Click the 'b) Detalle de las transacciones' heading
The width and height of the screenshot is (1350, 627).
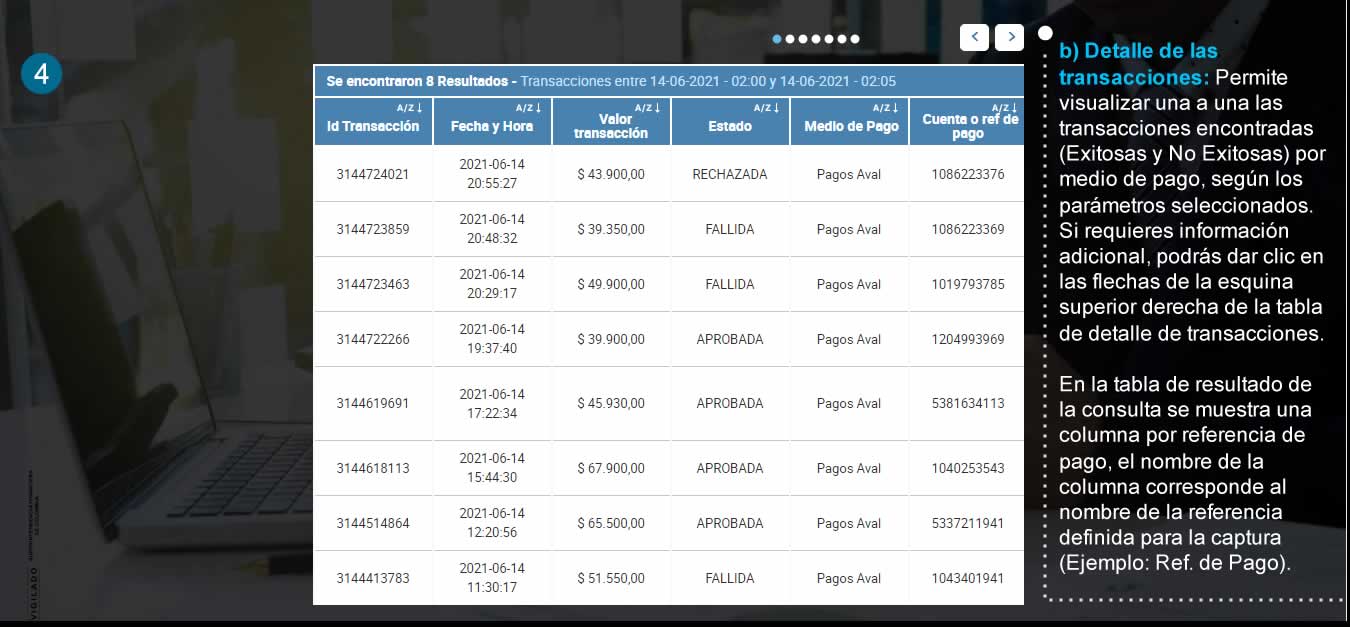[x=1138, y=64]
